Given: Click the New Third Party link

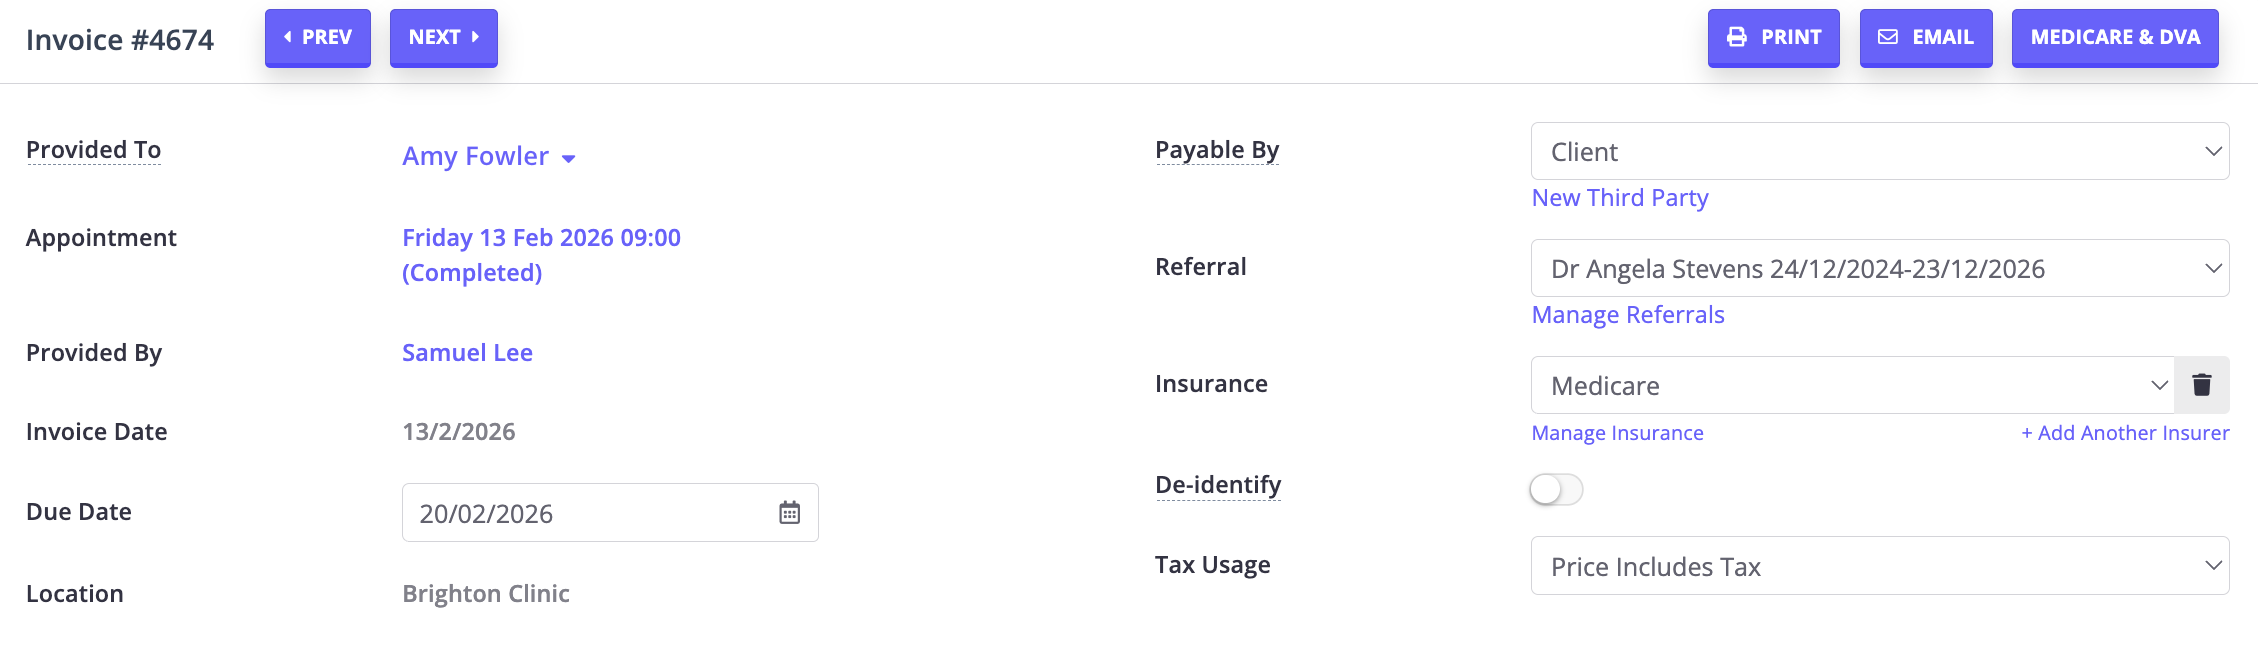Looking at the screenshot, I should (x=1619, y=198).
